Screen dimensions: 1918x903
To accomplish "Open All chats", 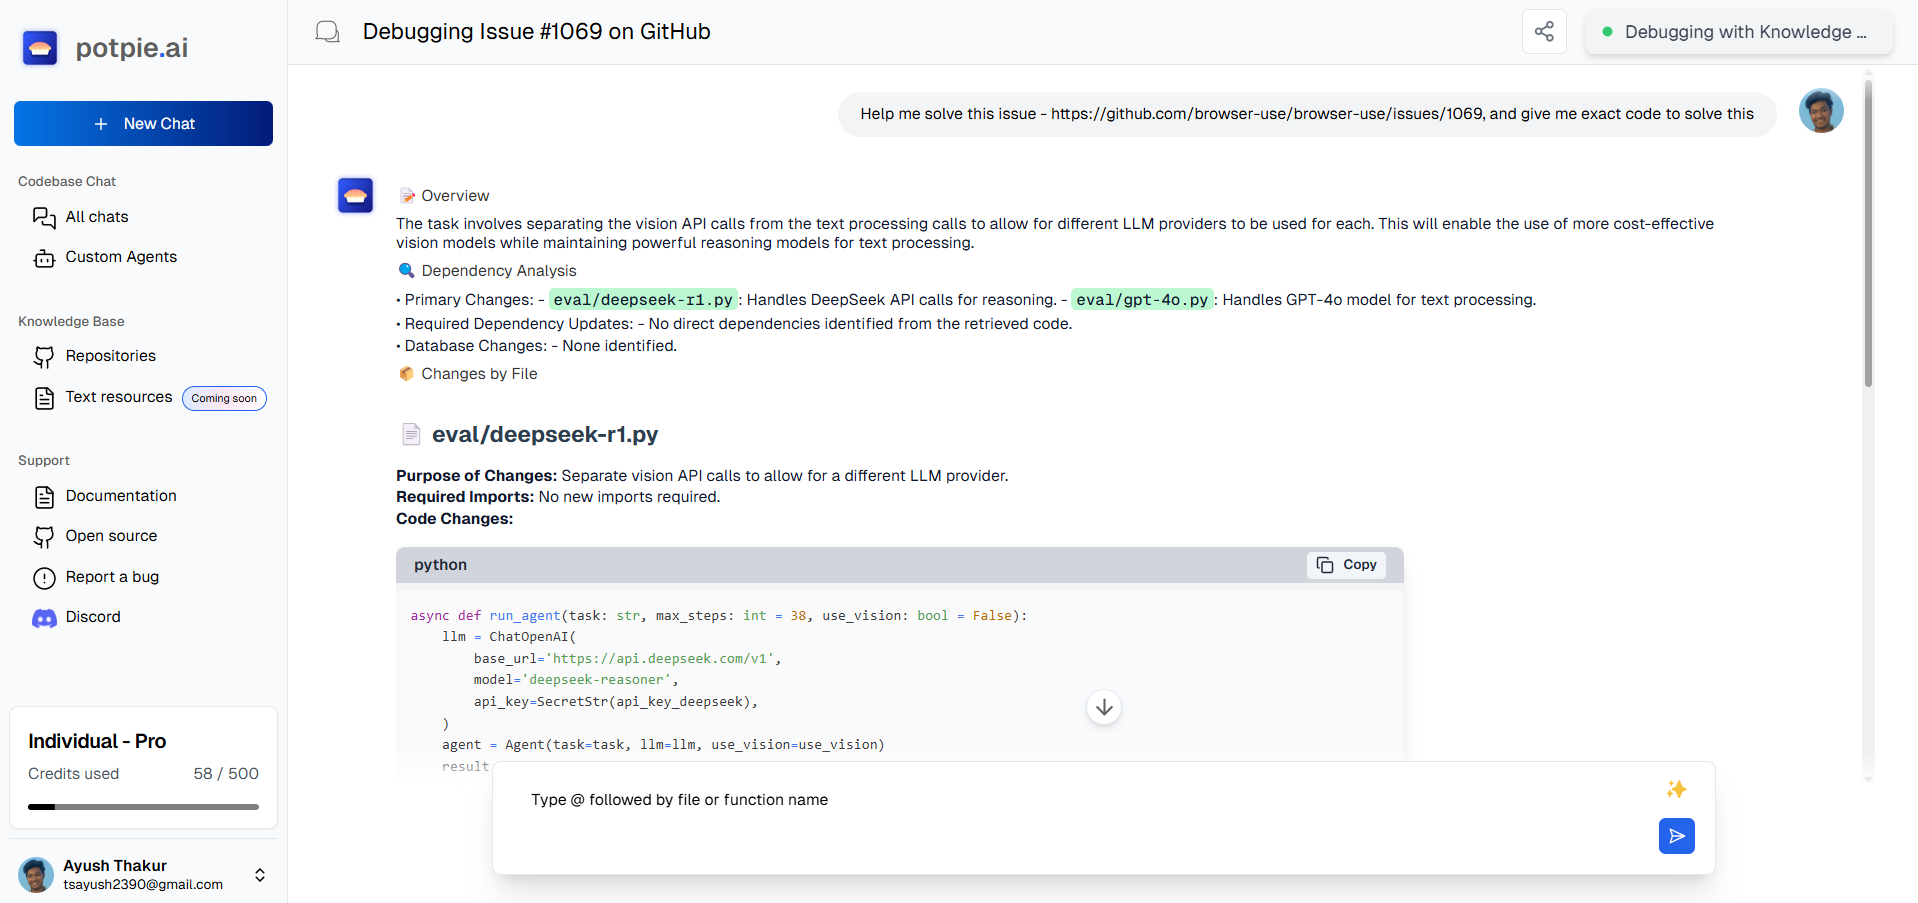I will click(97, 217).
